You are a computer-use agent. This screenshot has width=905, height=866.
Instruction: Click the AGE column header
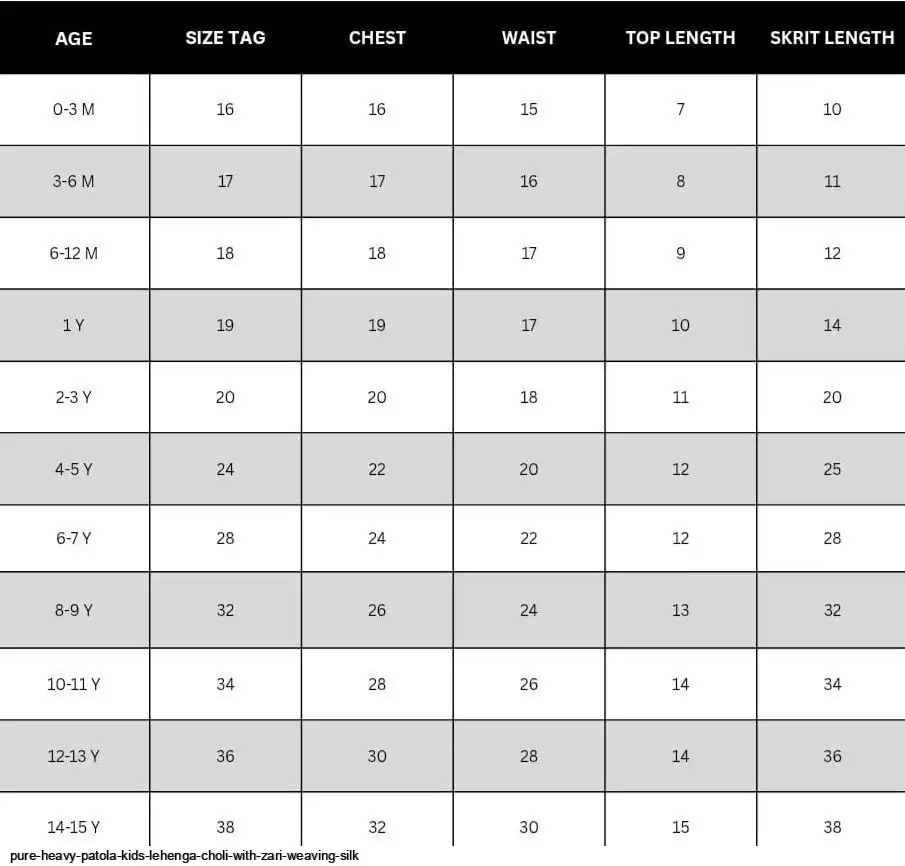(x=74, y=38)
